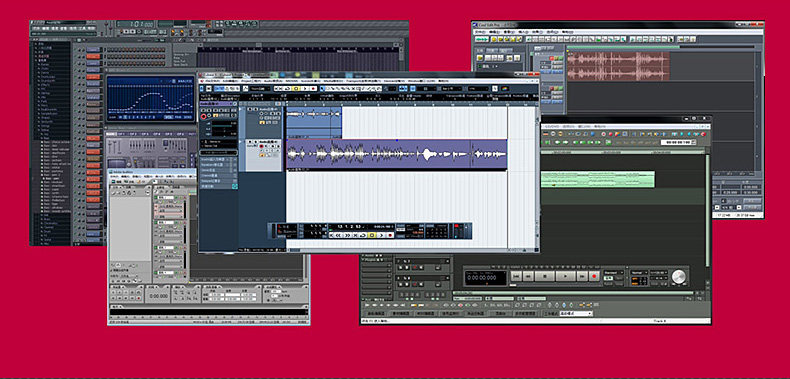Select the arrow Object Selection tool in Cubase
The height and width of the screenshot is (379, 790).
point(321,89)
